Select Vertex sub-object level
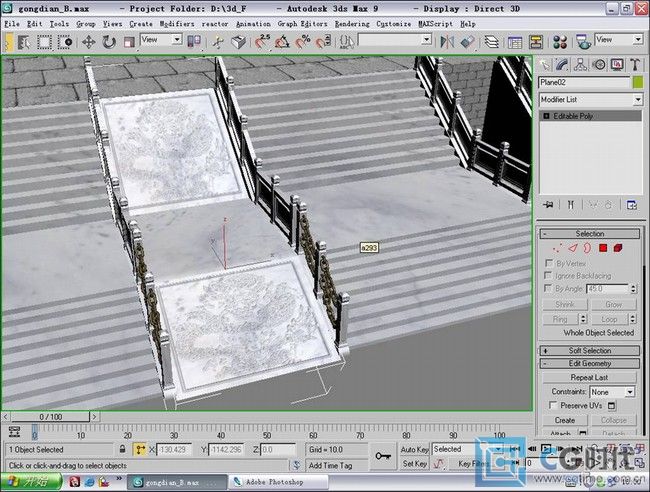Viewport: 650px width, 492px height. coord(558,248)
